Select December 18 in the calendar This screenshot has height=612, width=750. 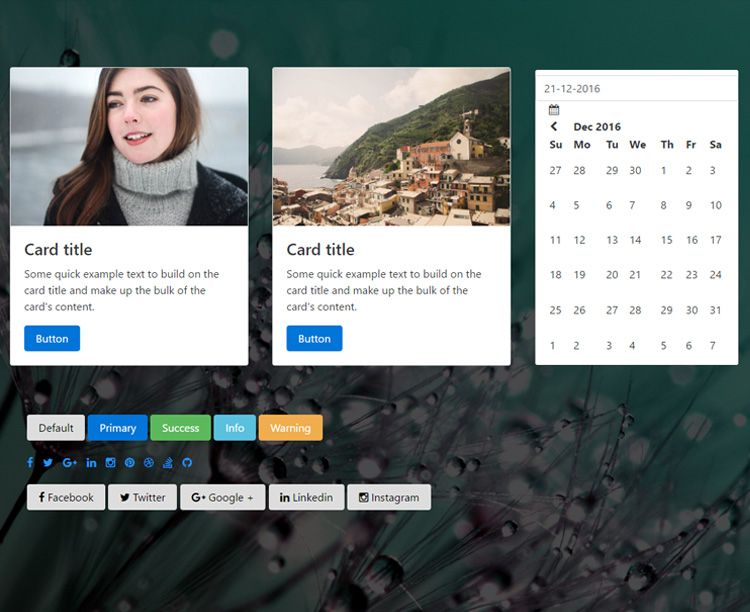[x=556, y=275]
